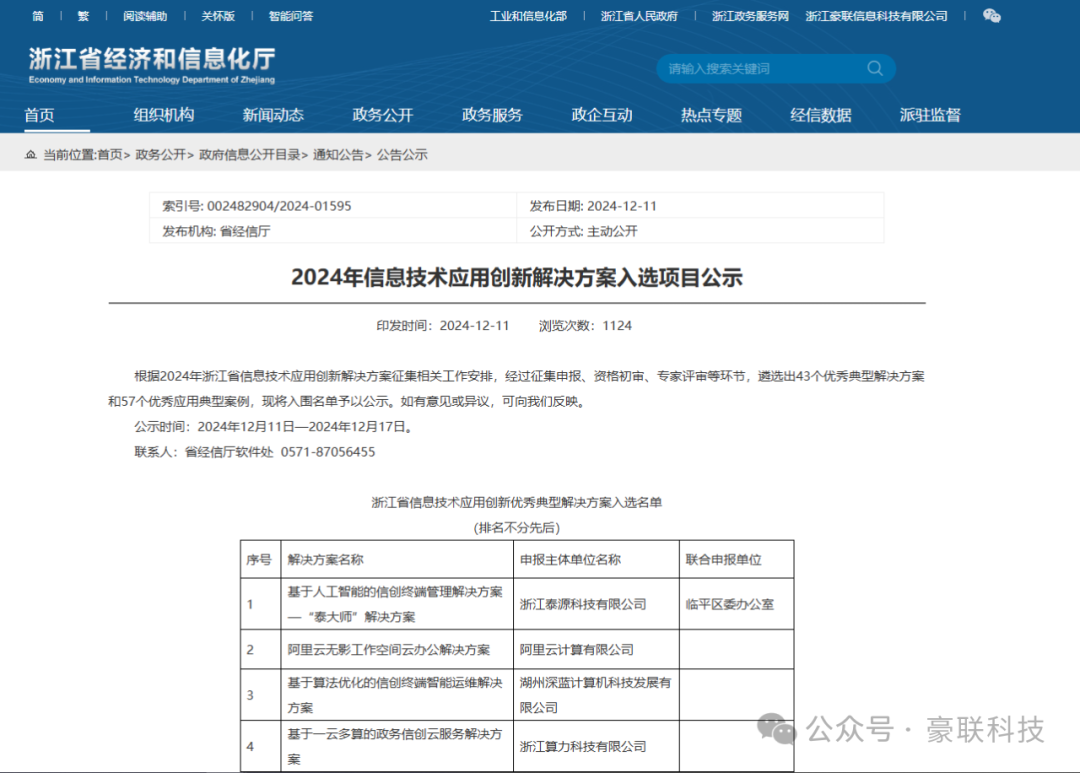This screenshot has width=1080, height=773.
Task: Click the 印发时间: 2024-12-11 text
Action: pos(442,326)
